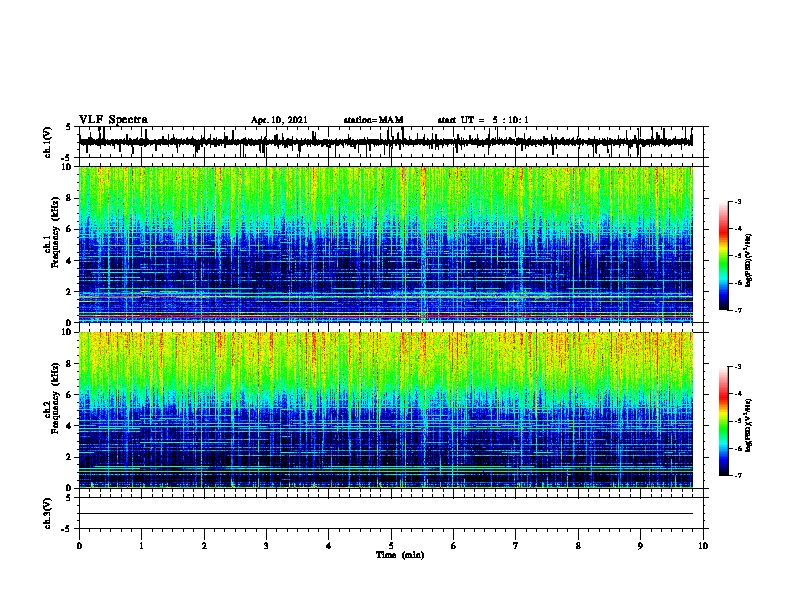Click the "ch.2 Frequency (kHz)" axis label
Image resolution: width=792 pixels, height=612 pixels.
(52, 398)
